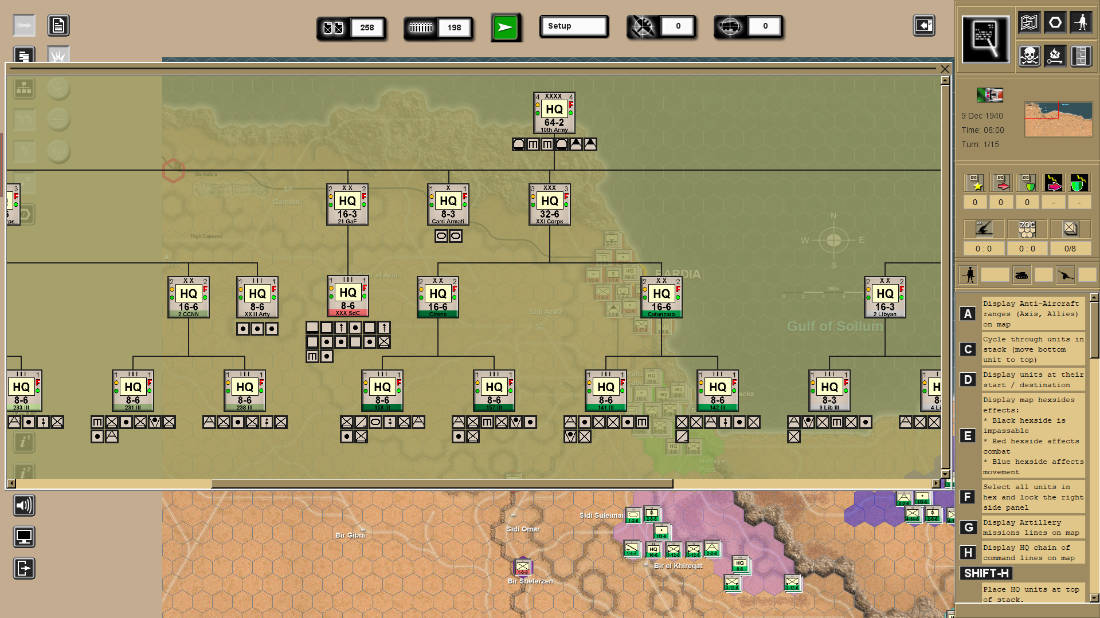Select the XXI Corps HQ 32-6 counter
This screenshot has width=1100, height=618.
pyautogui.click(x=549, y=204)
